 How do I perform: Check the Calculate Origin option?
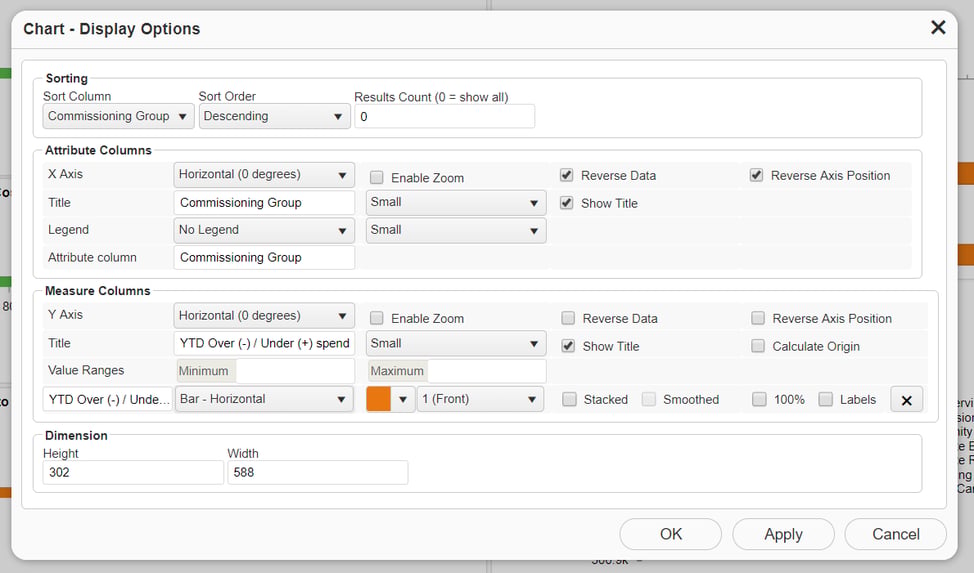[758, 346]
